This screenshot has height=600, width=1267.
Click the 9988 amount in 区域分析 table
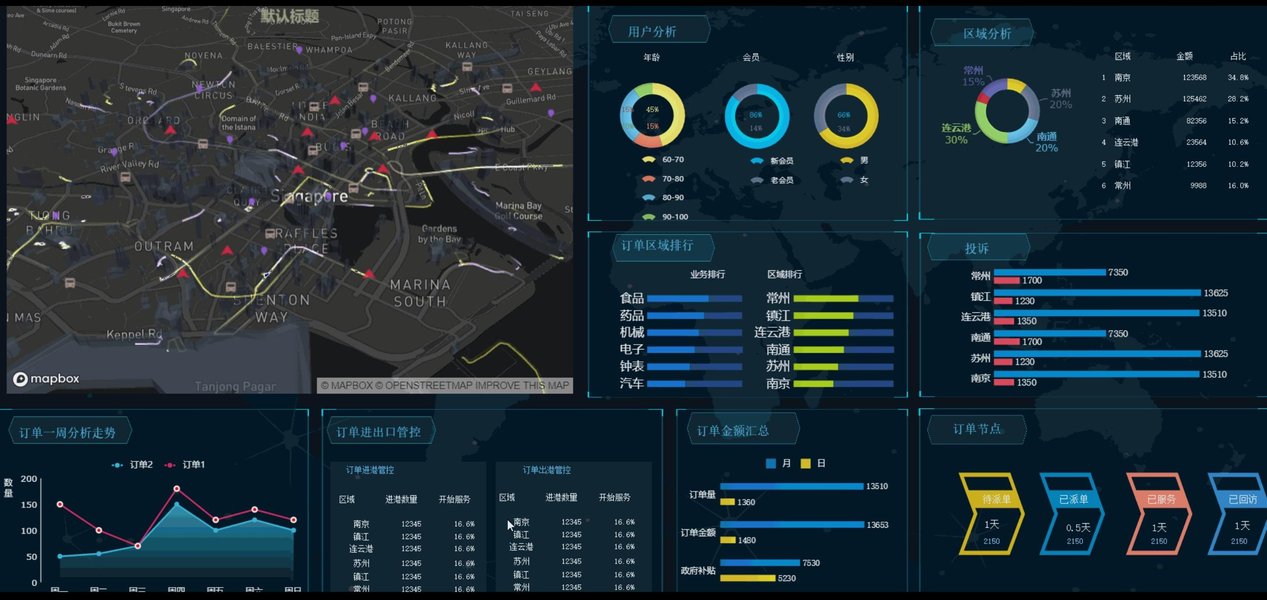point(1197,185)
